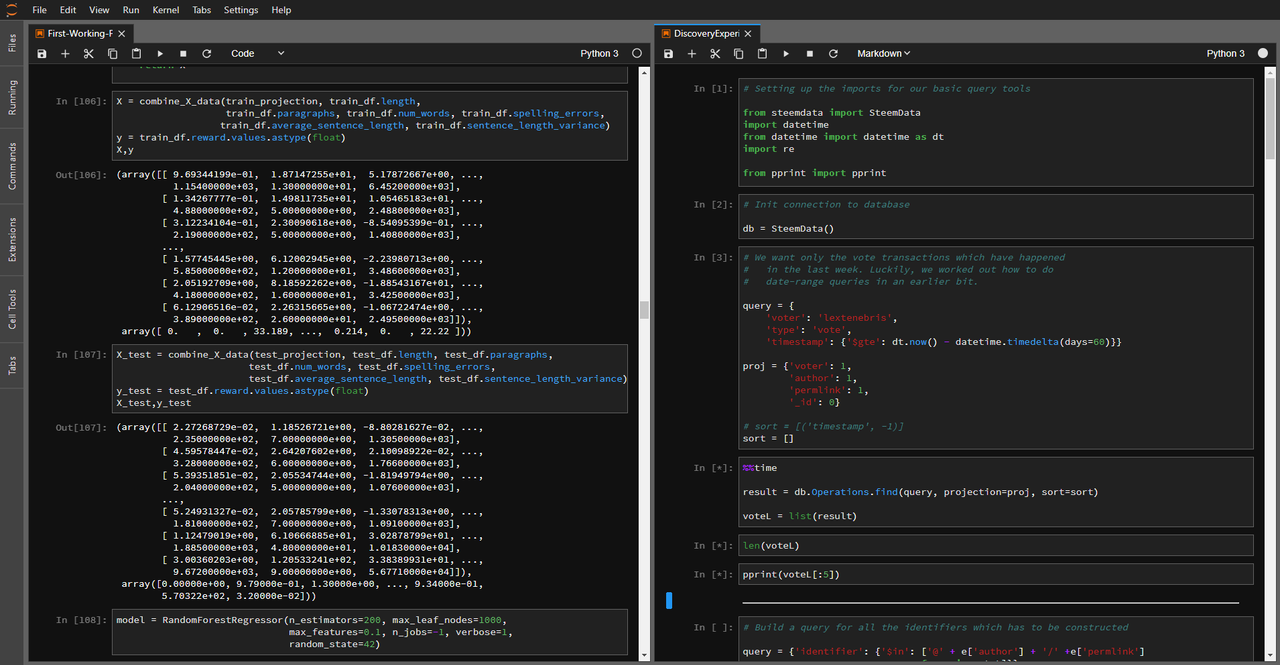The height and width of the screenshot is (665, 1280).
Task: Save the DiscoveryExperi notebook
Action: click(668, 54)
